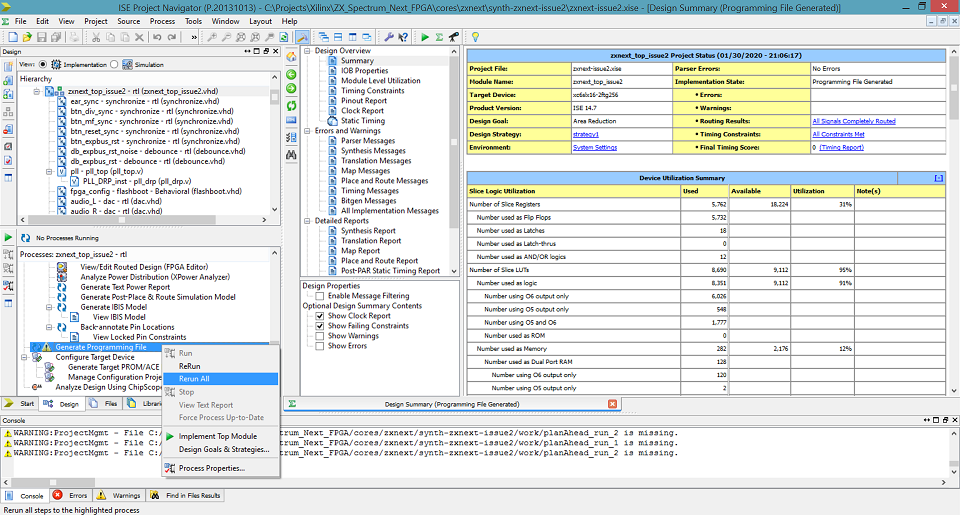Open the Errors console tab

click(71, 495)
